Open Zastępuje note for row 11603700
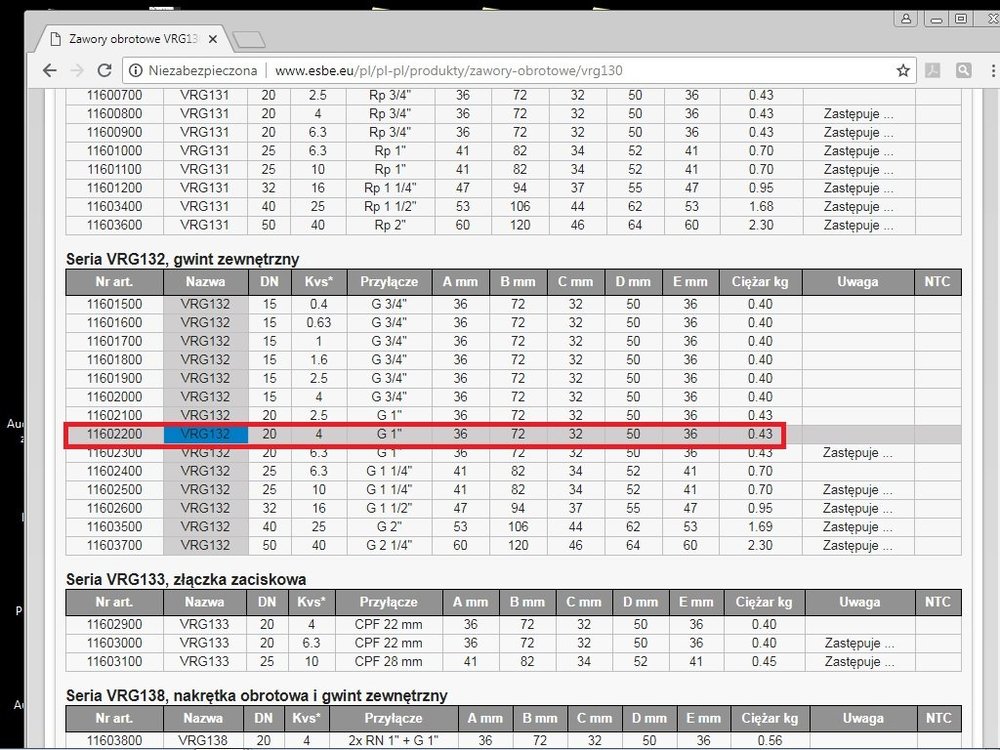 (x=858, y=546)
